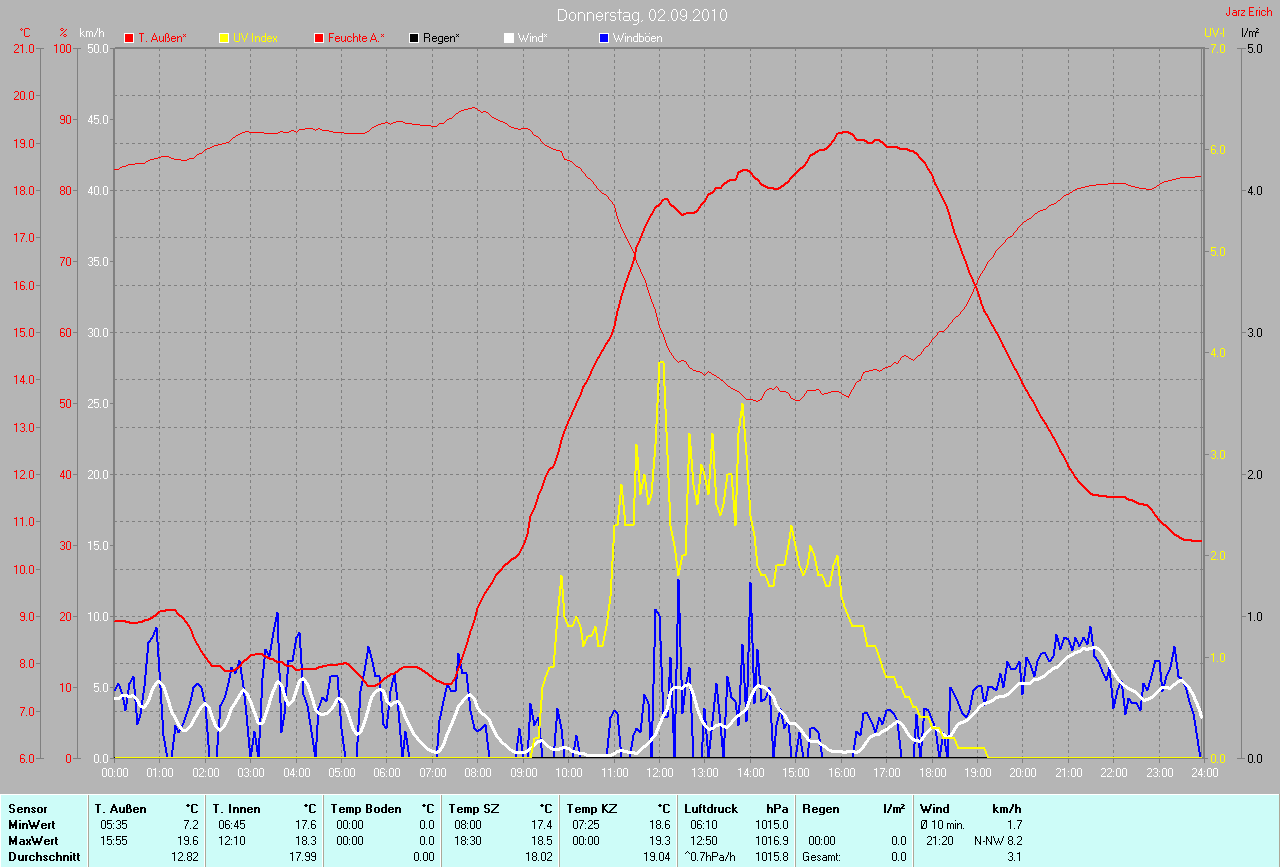Click the "T. Innen" table column header
1280x867 pixels.
(x=236, y=809)
